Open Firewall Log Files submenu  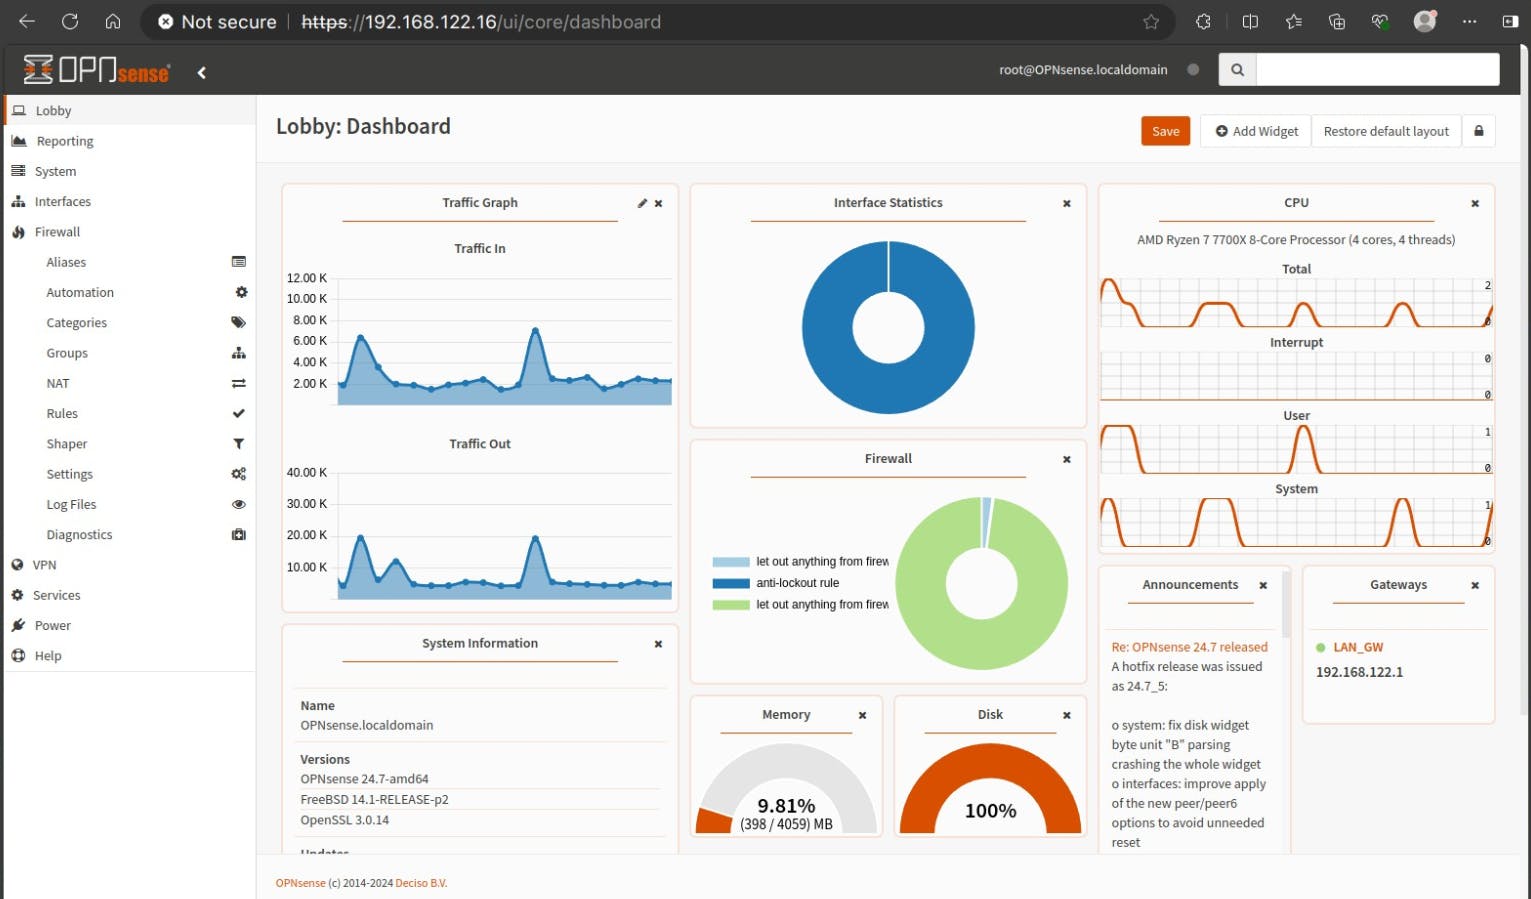(130, 504)
